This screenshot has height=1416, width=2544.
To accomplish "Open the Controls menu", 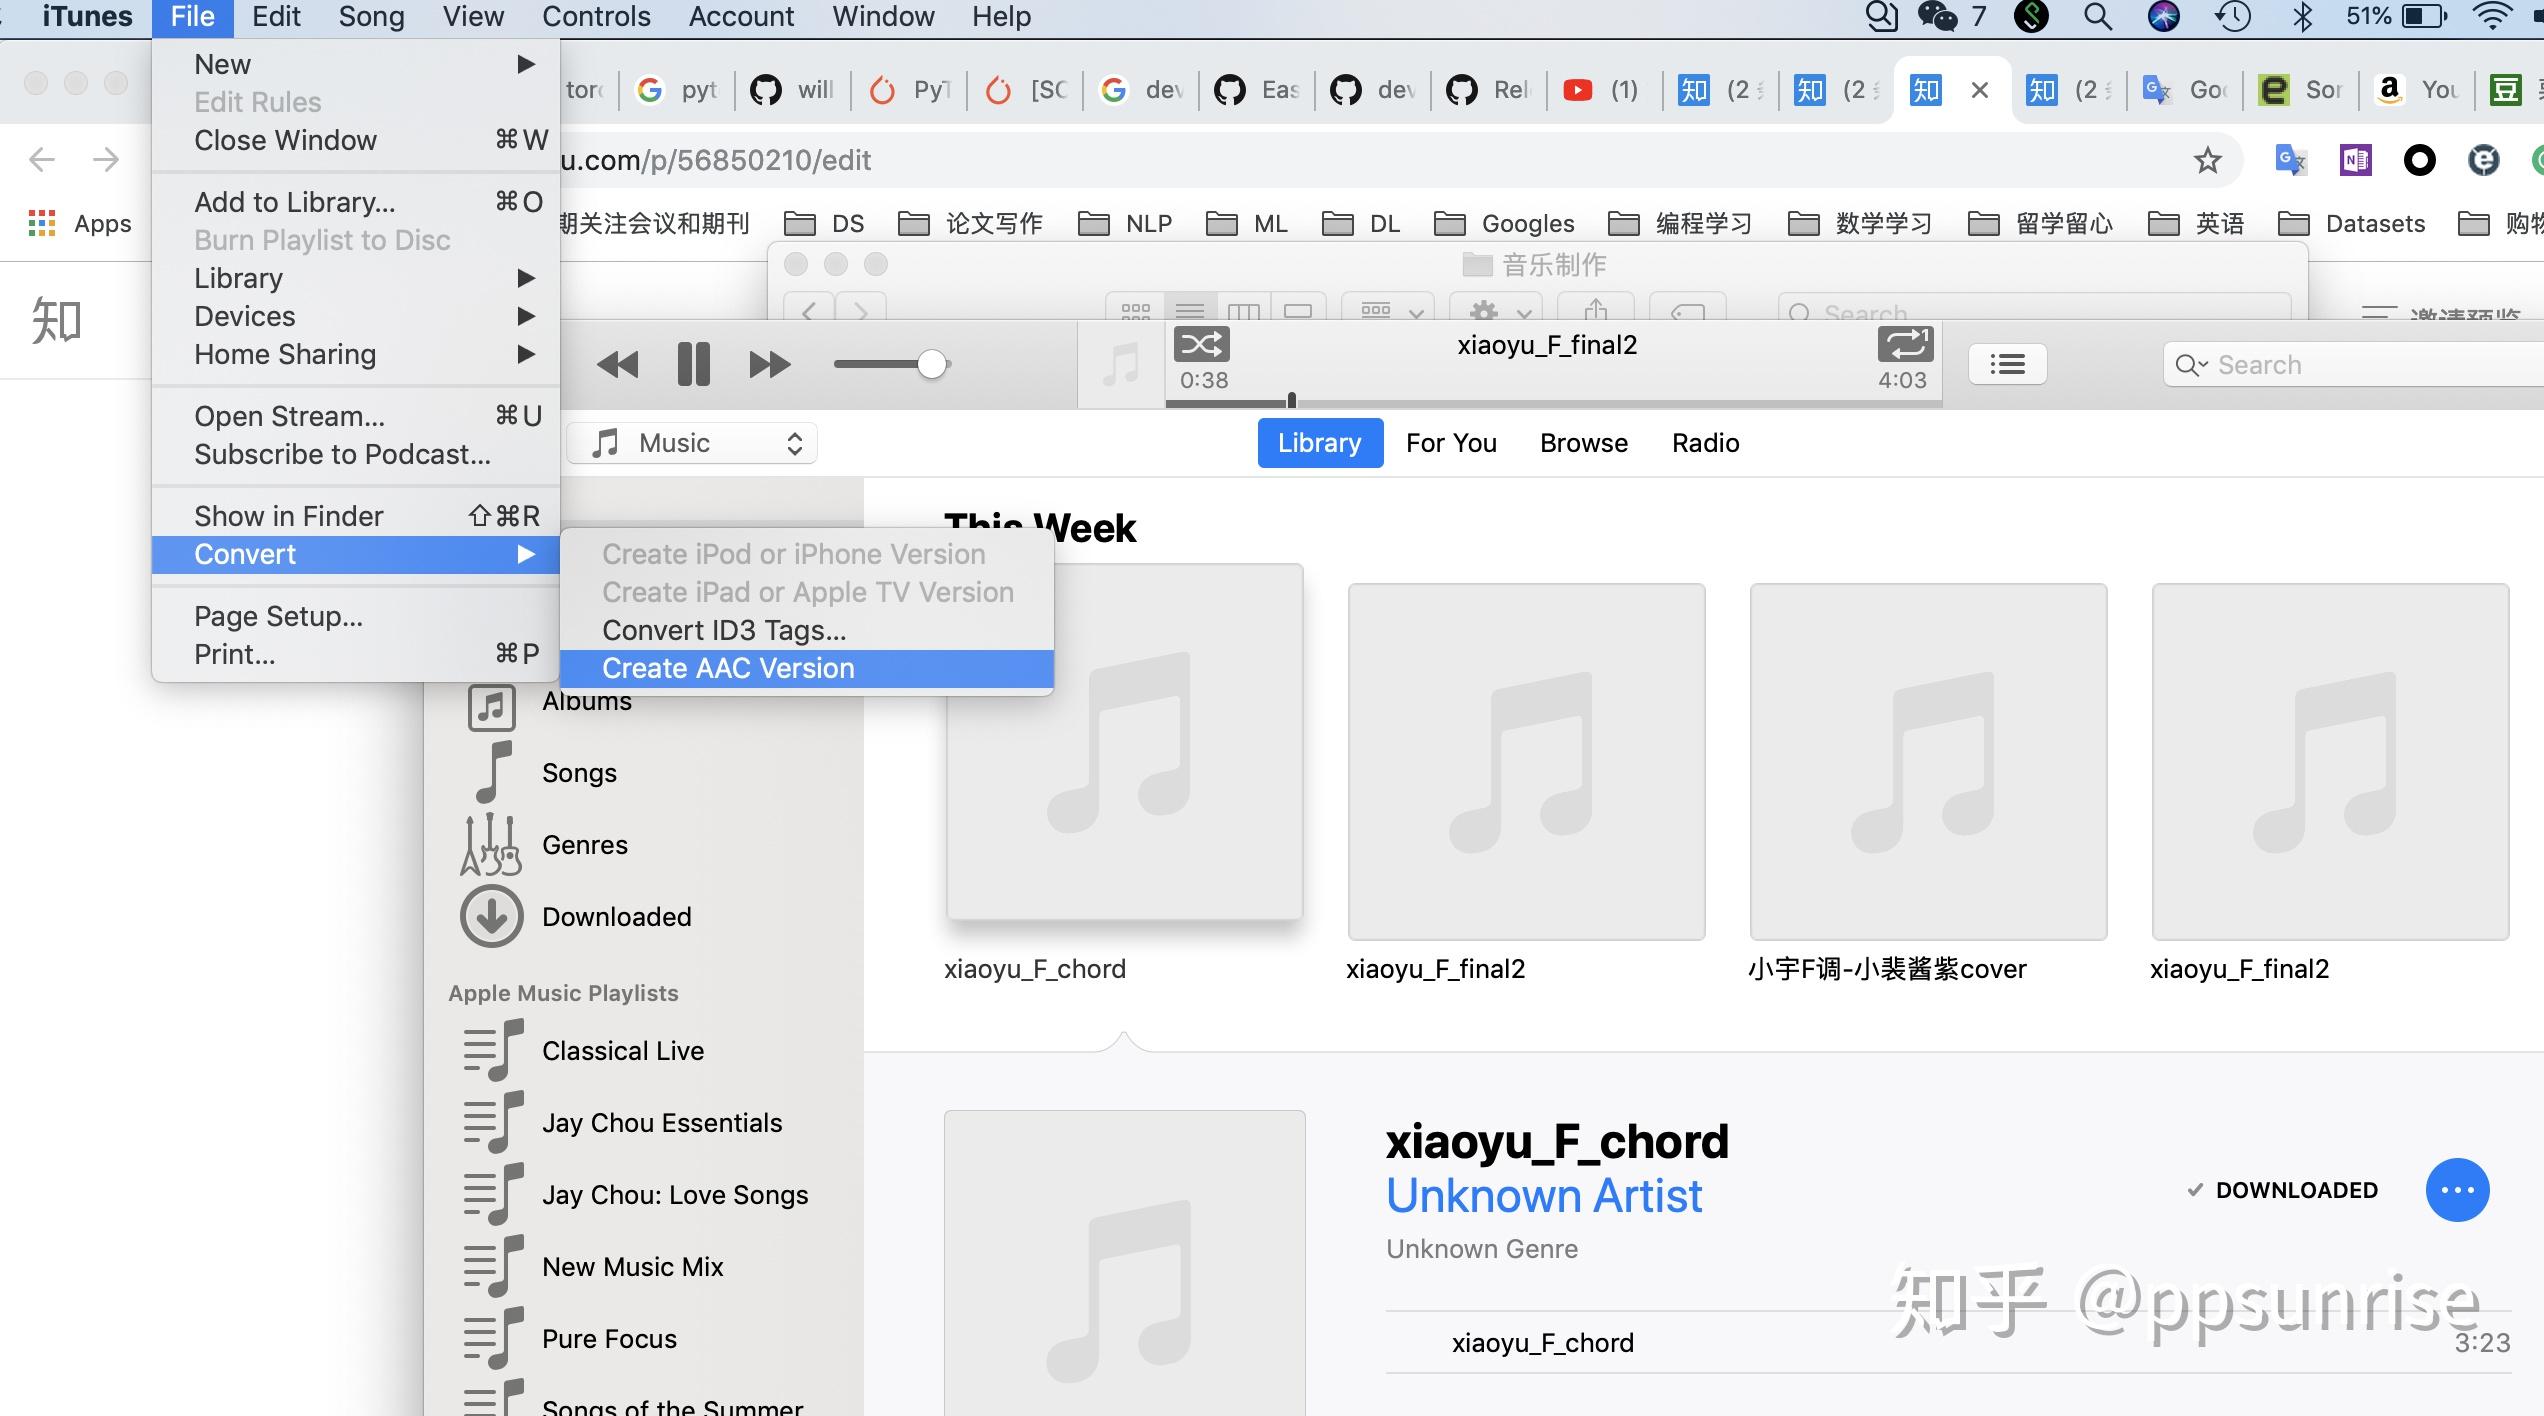I will [596, 17].
